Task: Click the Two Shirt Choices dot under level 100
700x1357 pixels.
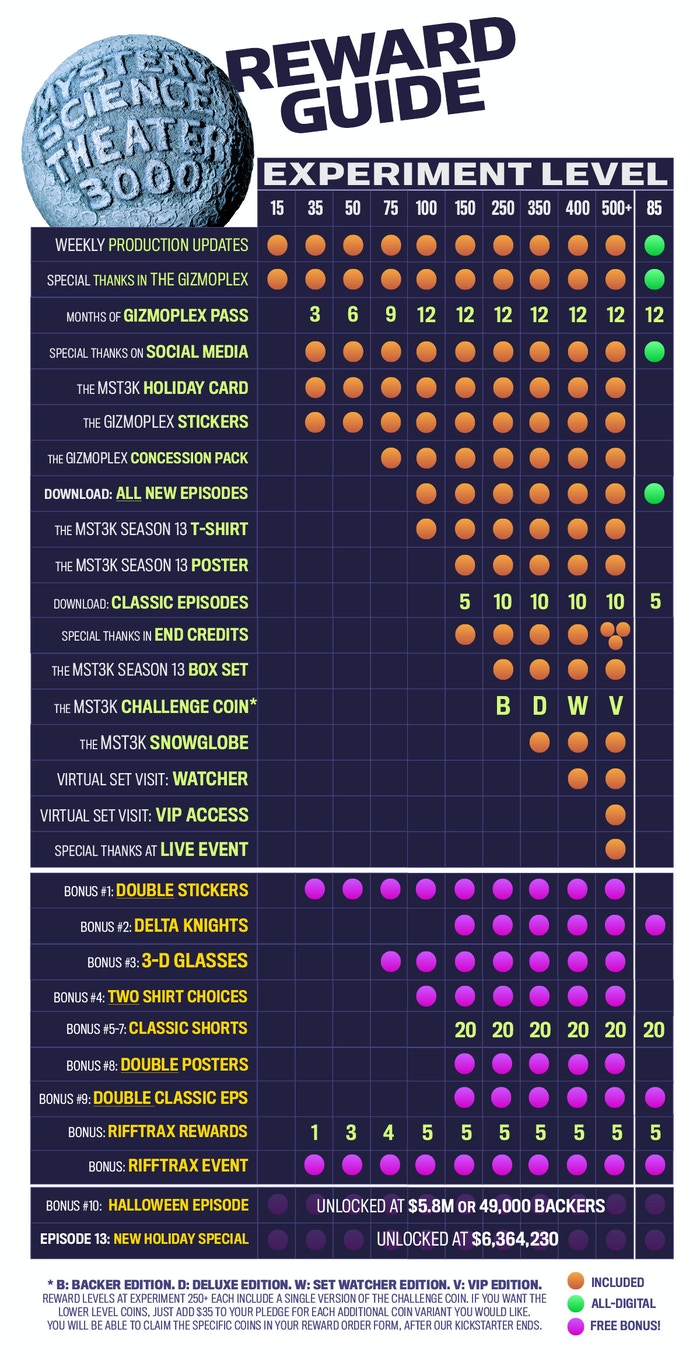Action: coord(427,996)
